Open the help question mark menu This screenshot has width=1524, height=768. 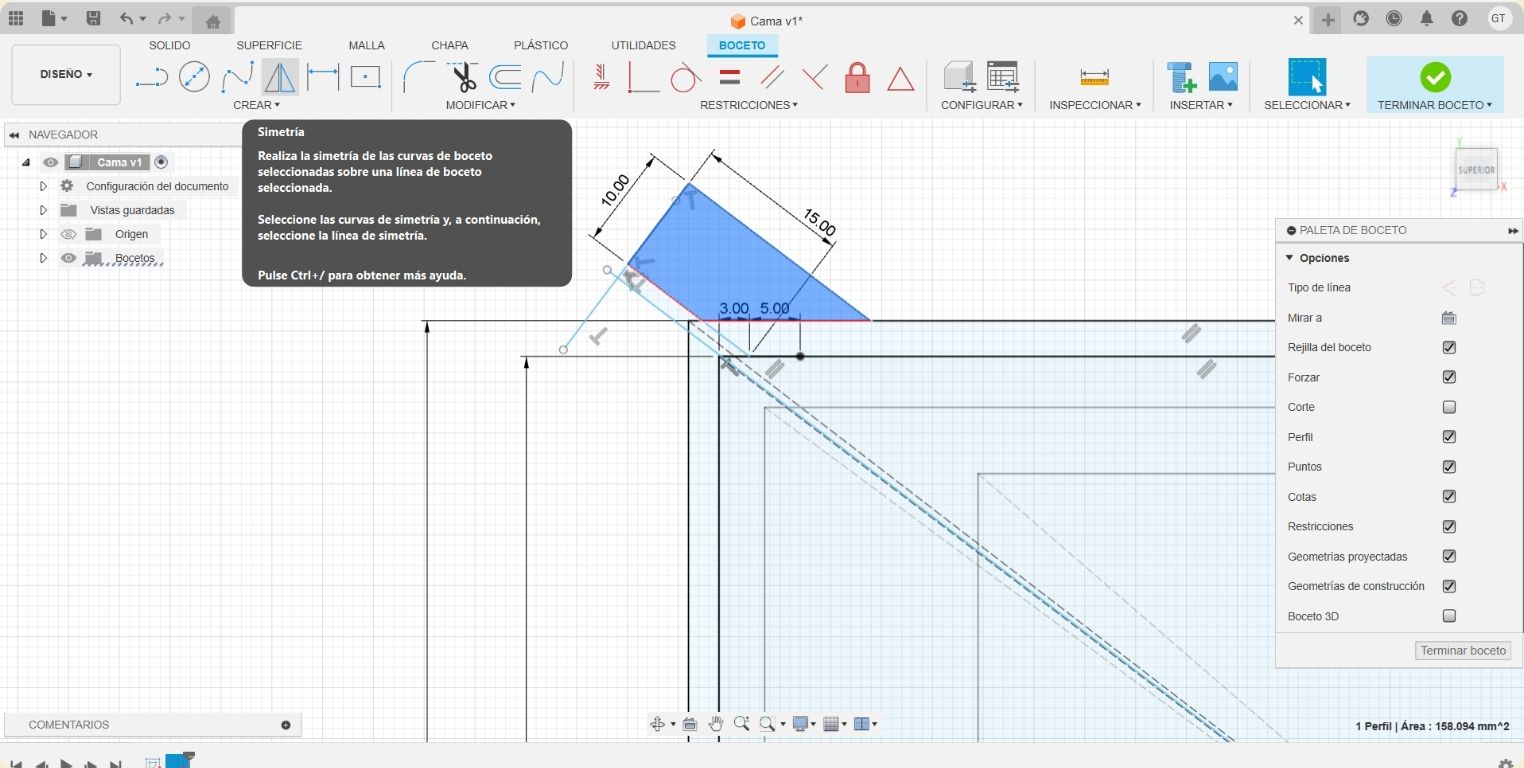tap(1459, 18)
